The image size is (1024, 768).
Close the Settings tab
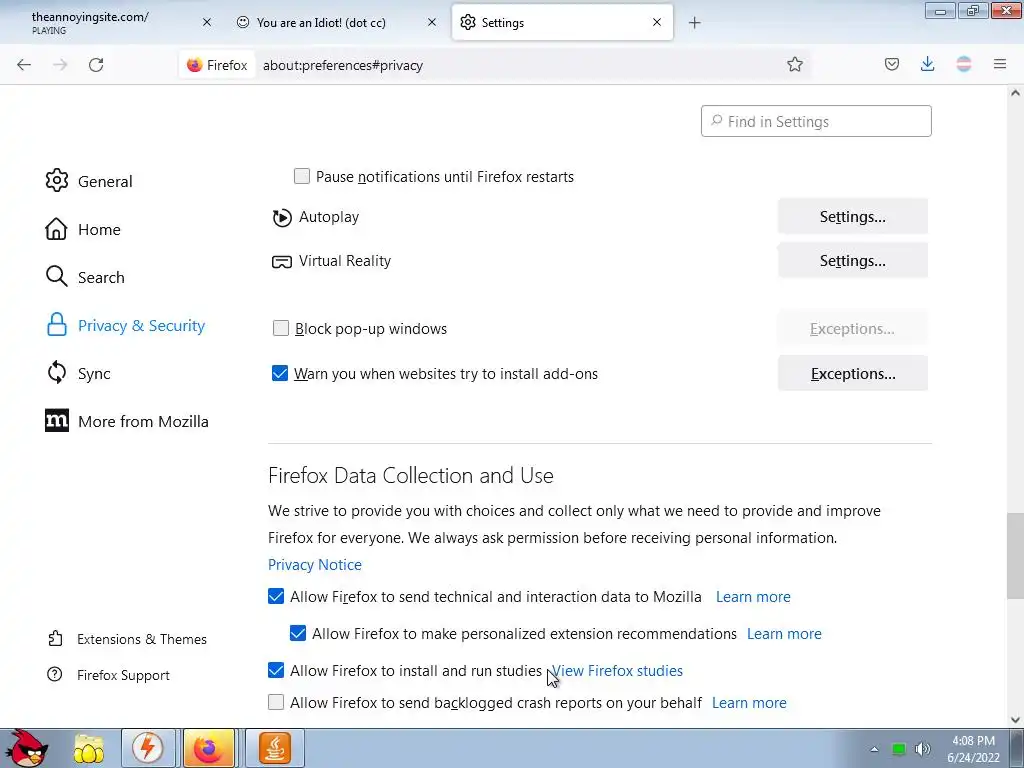[x=657, y=22]
